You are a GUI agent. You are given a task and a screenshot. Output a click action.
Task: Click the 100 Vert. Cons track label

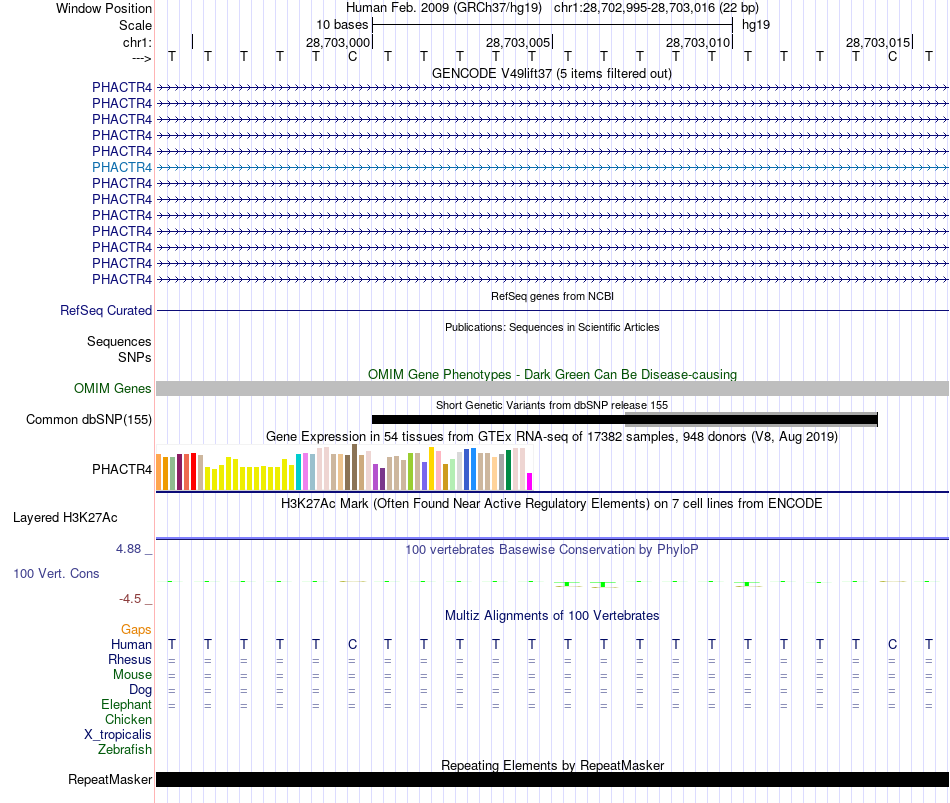click(x=56, y=573)
